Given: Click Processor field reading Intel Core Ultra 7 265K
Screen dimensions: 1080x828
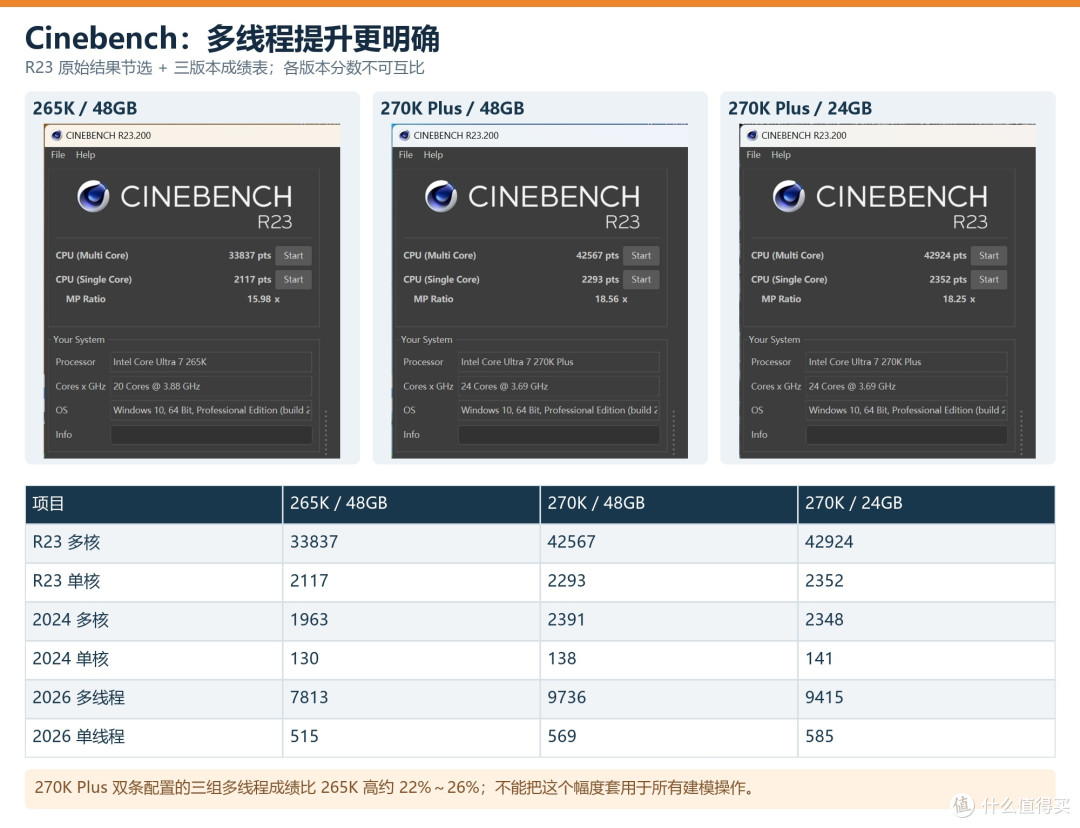Looking at the screenshot, I should click(x=211, y=362).
